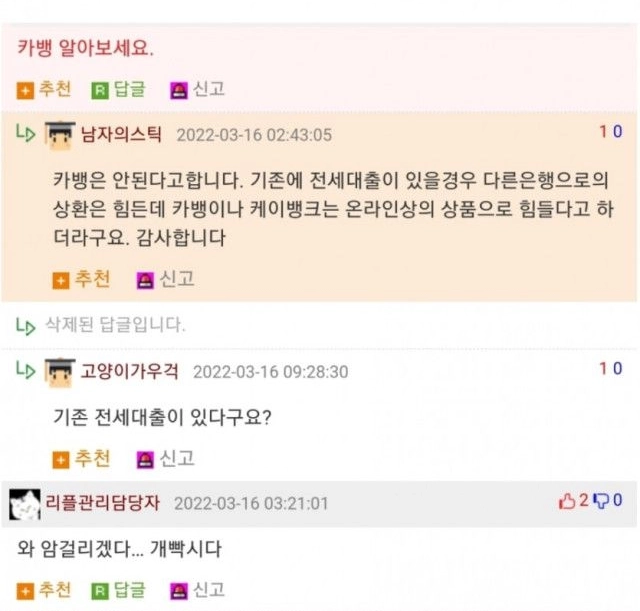Reply to the '와 암걸리겠다' comment
The image size is (640, 611).
[118, 590]
